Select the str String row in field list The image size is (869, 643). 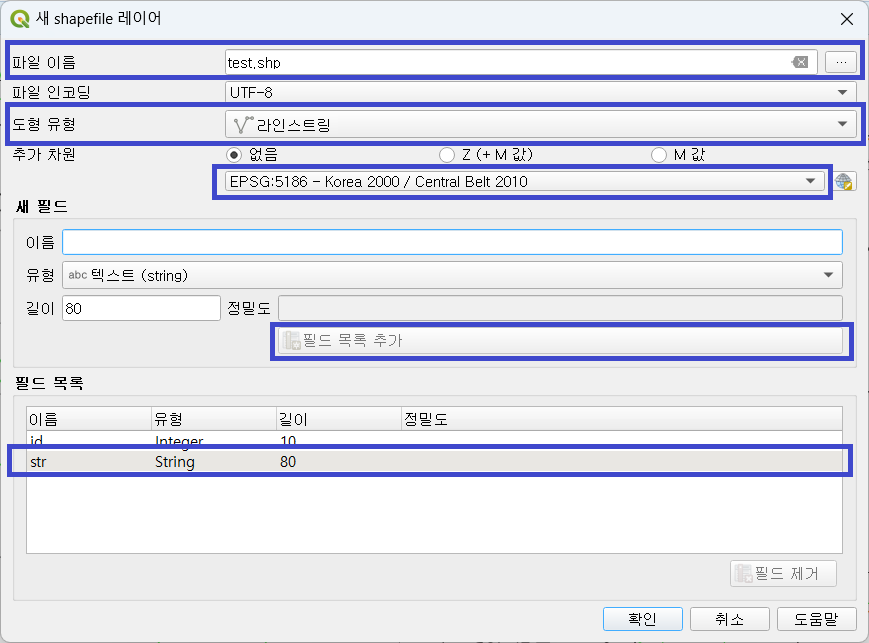coord(434,462)
